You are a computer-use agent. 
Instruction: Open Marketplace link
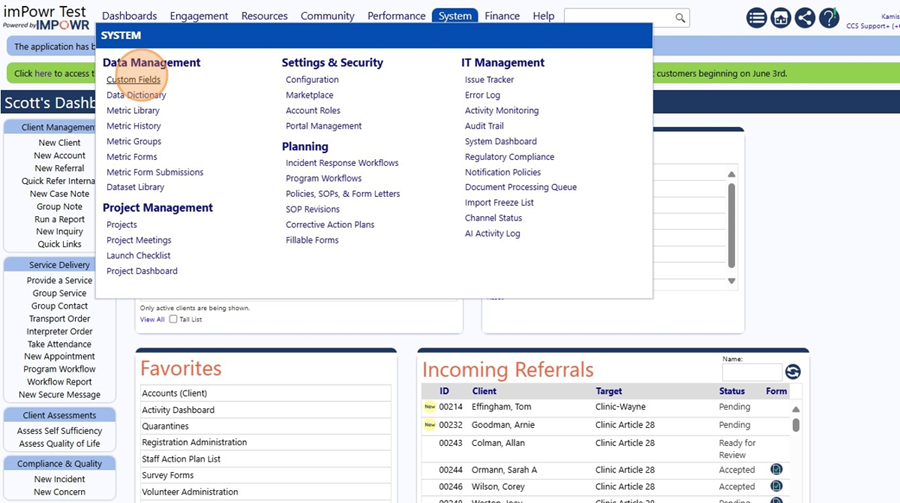pyautogui.click(x=309, y=95)
